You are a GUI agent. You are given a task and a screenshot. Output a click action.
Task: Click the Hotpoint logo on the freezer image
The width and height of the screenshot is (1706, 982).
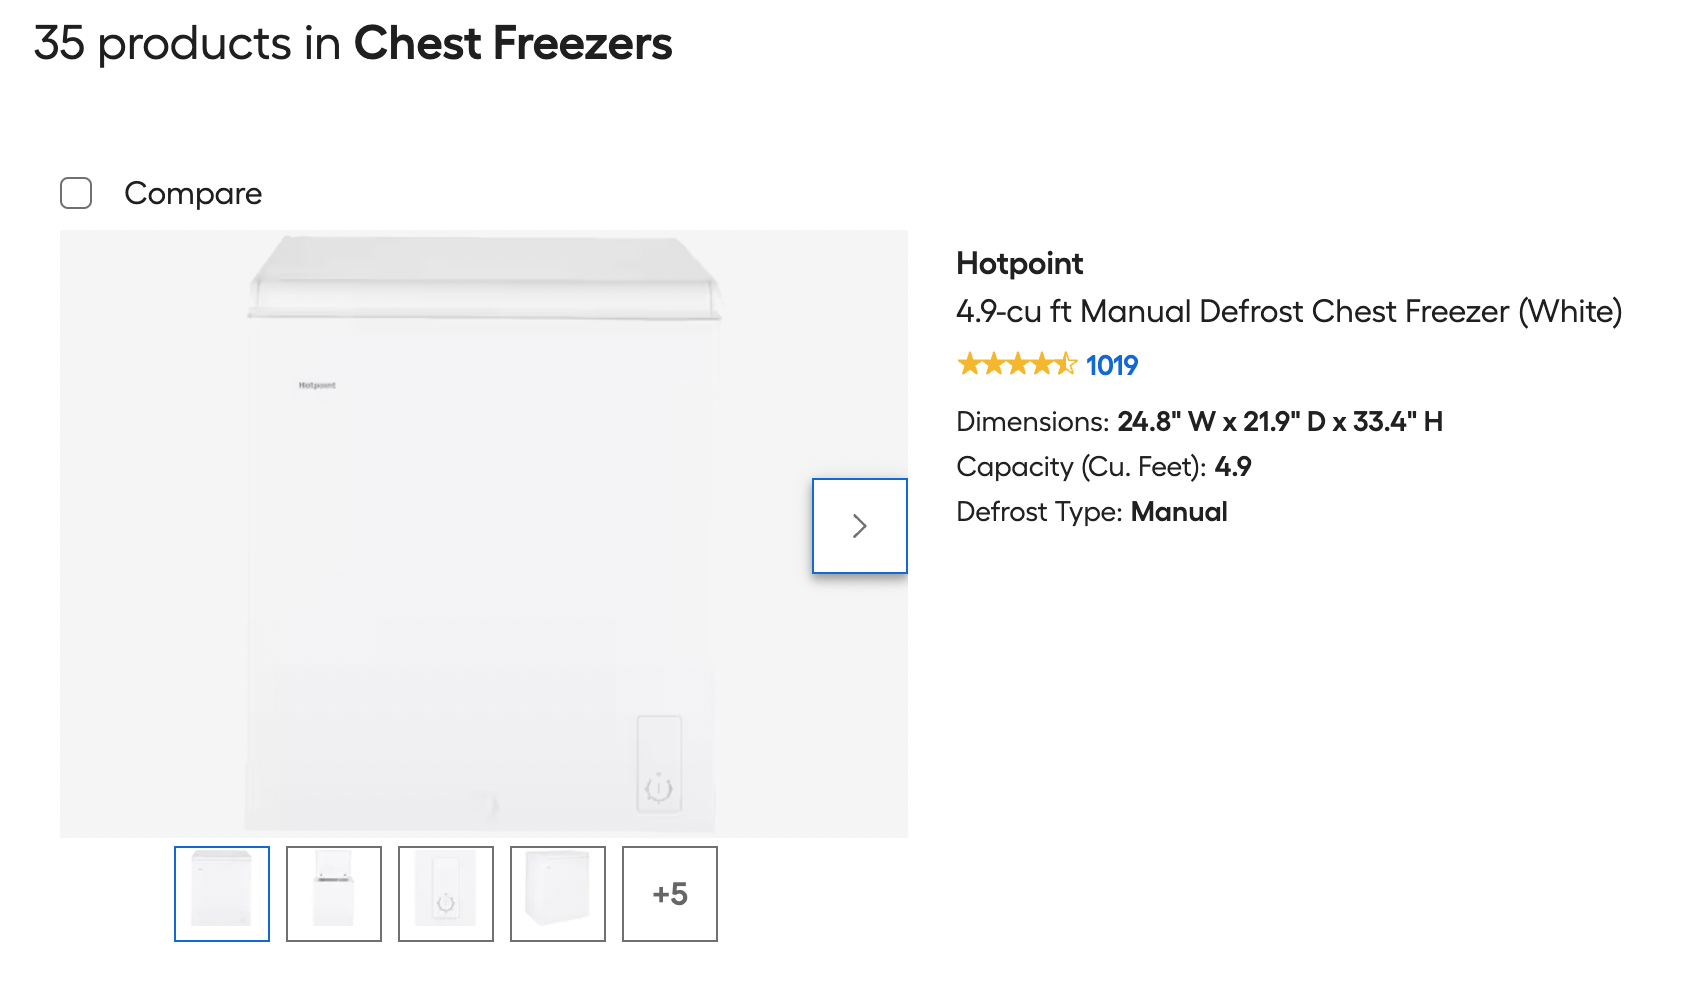click(317, 385)
